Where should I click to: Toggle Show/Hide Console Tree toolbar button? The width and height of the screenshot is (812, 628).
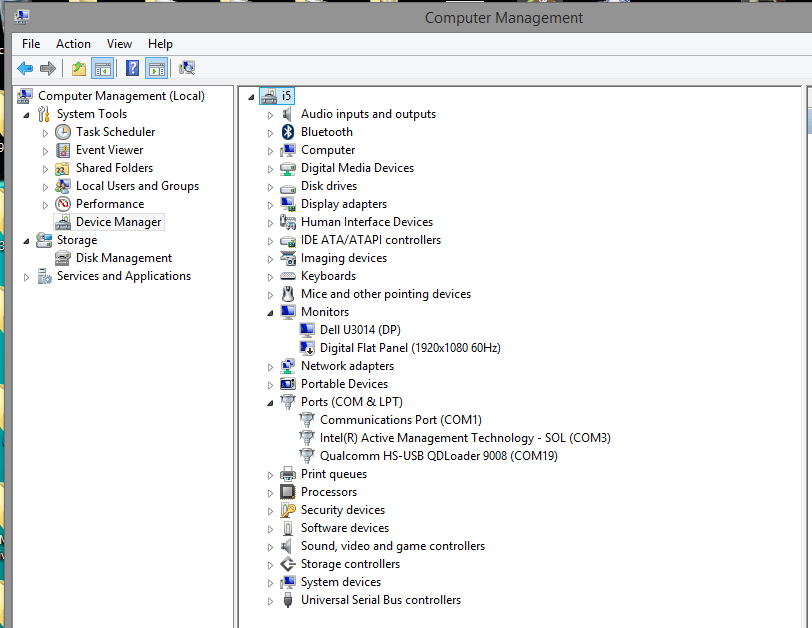pyautogui.click(x=102, y=68)
